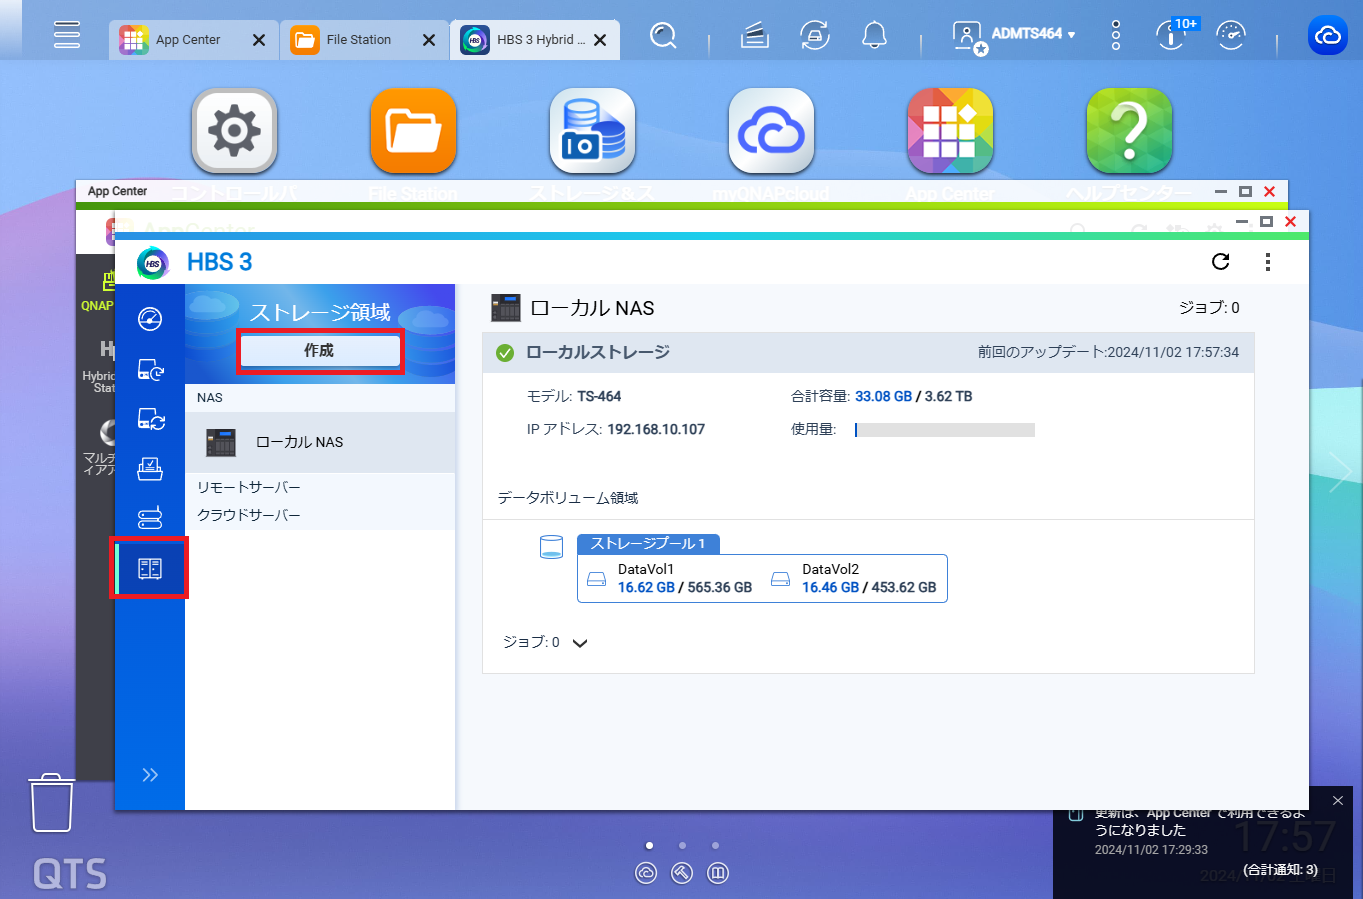Open external devices icon in top bar

[x=815, y=36]
